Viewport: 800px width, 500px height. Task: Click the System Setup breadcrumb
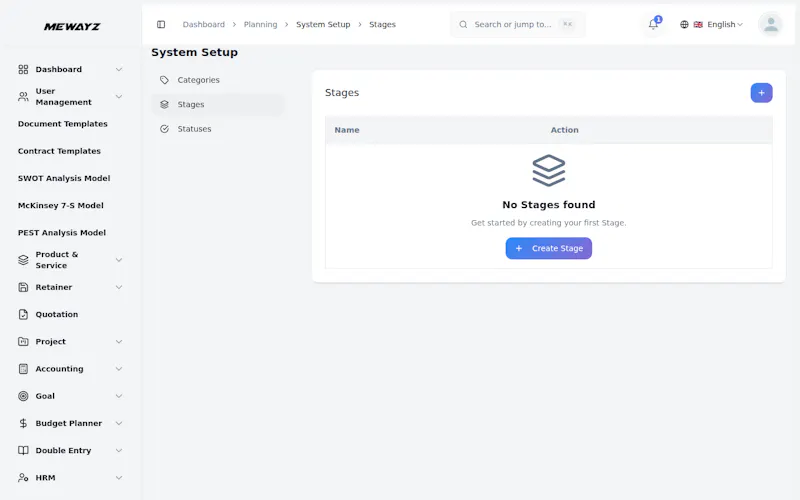pyautogui.click(x=323, y=24)
